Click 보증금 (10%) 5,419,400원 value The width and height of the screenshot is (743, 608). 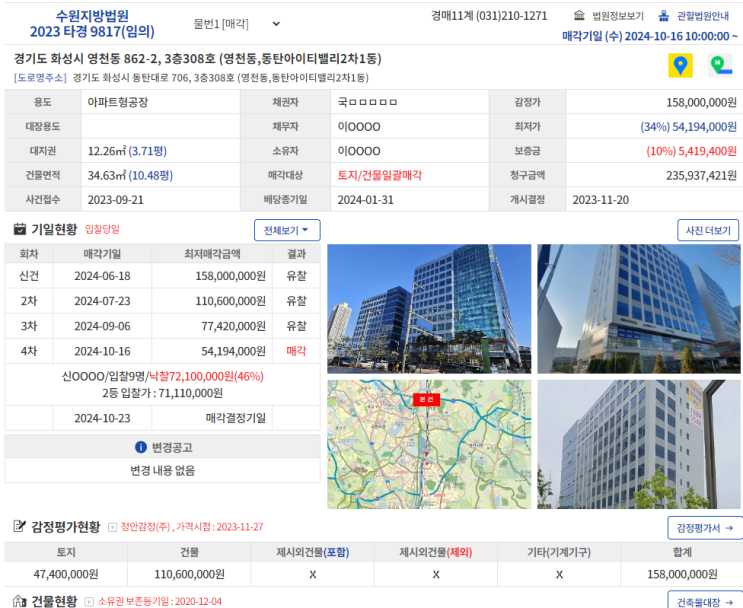[x=691, y=151]
